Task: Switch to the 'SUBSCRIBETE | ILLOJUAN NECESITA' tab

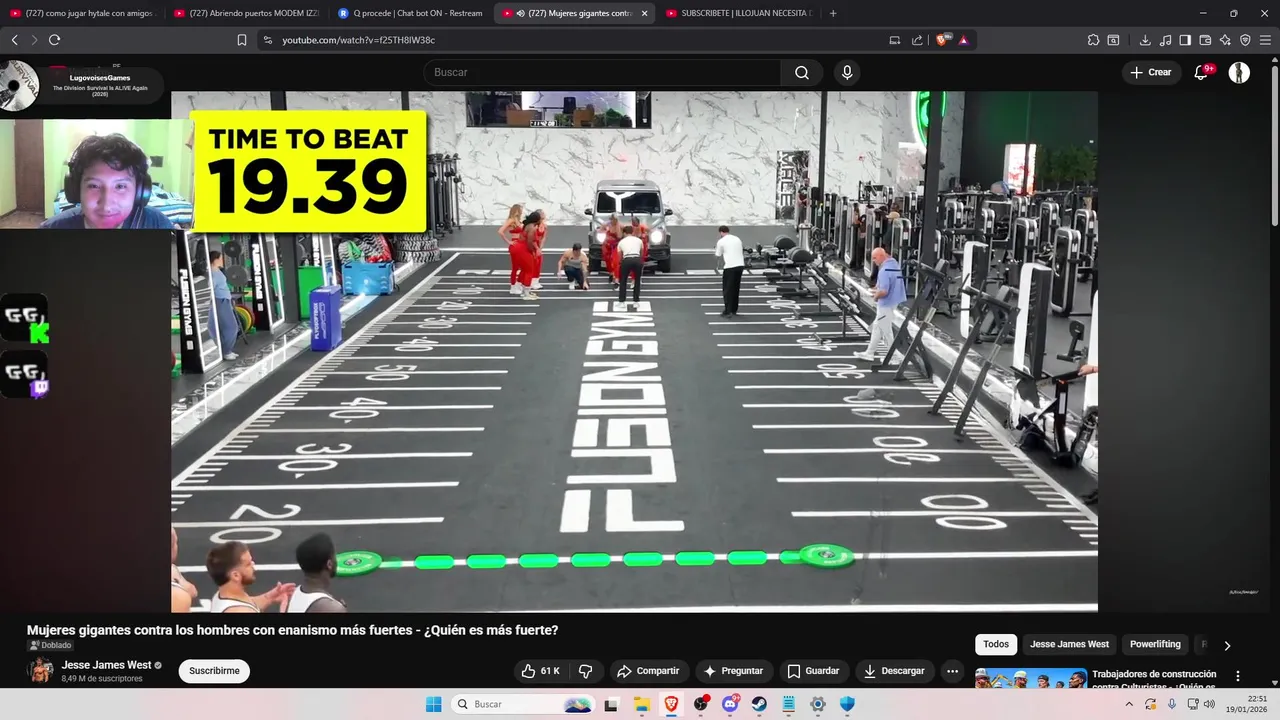Action: click(740, 13)
